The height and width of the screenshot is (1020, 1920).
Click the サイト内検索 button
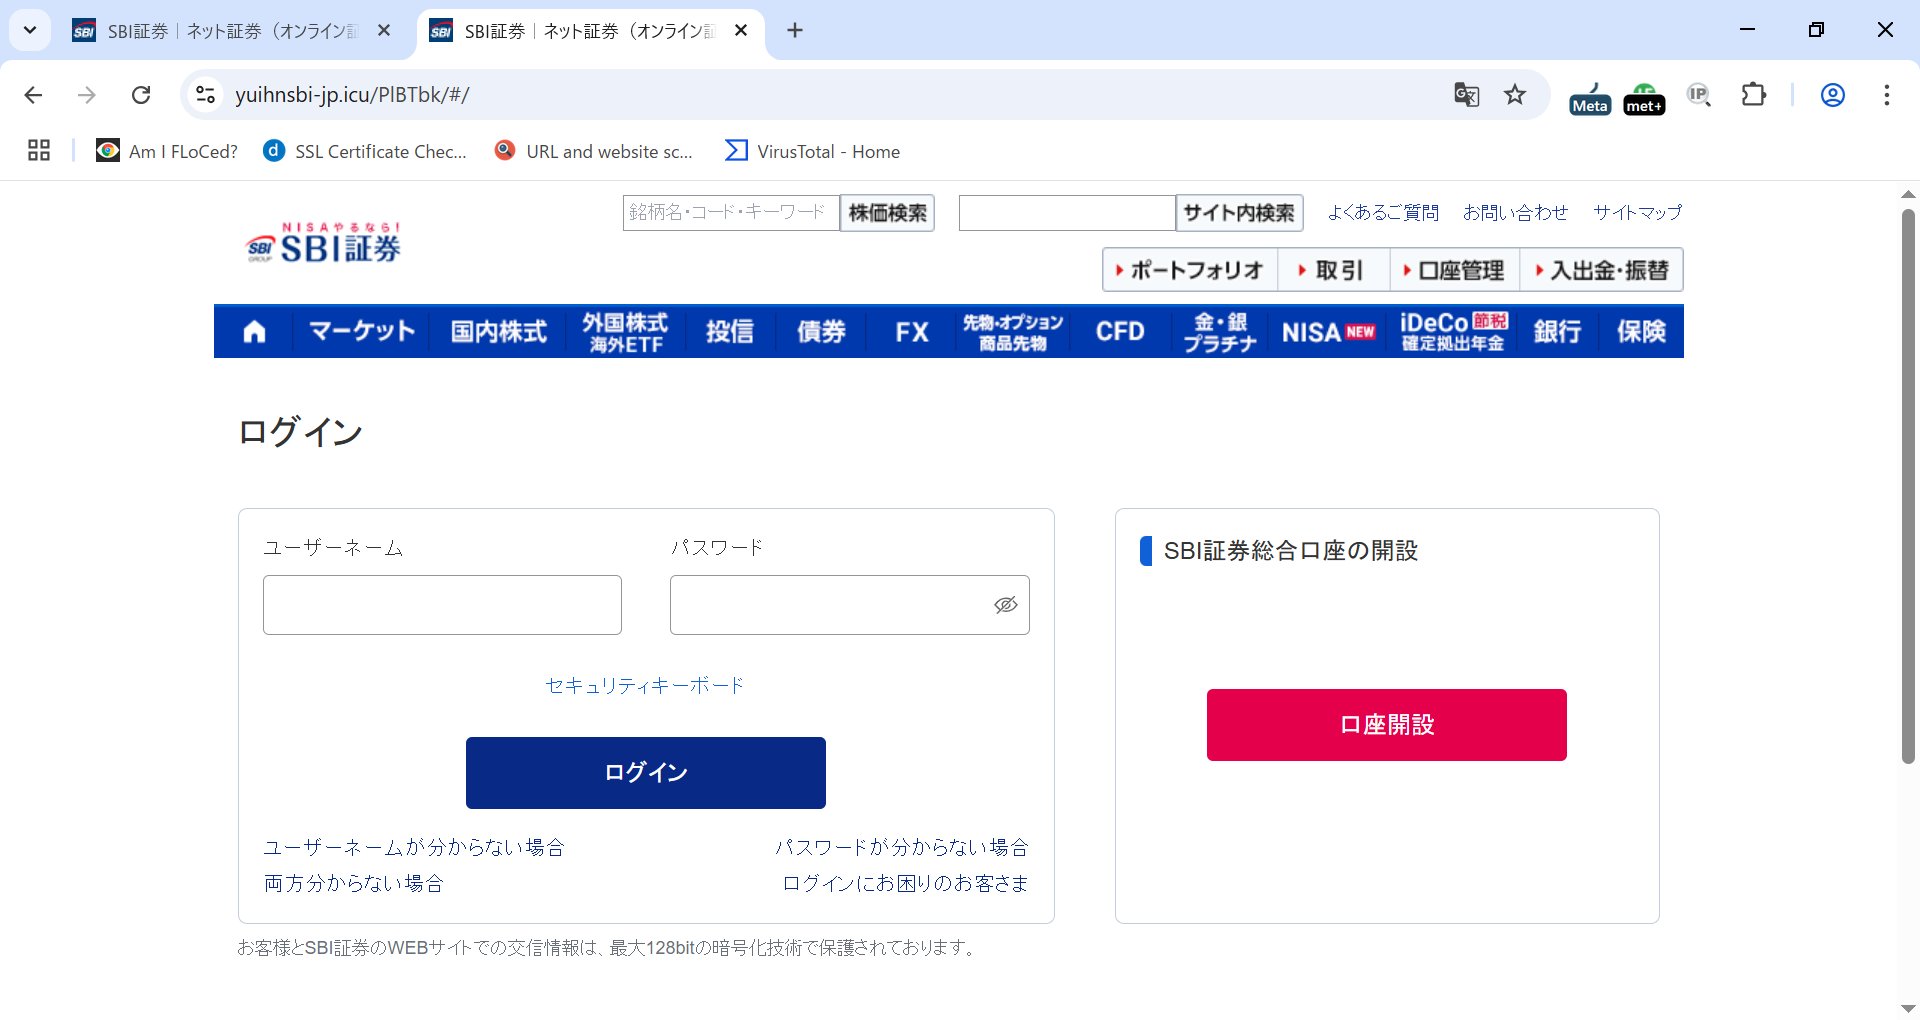[x=1239, y=213]
